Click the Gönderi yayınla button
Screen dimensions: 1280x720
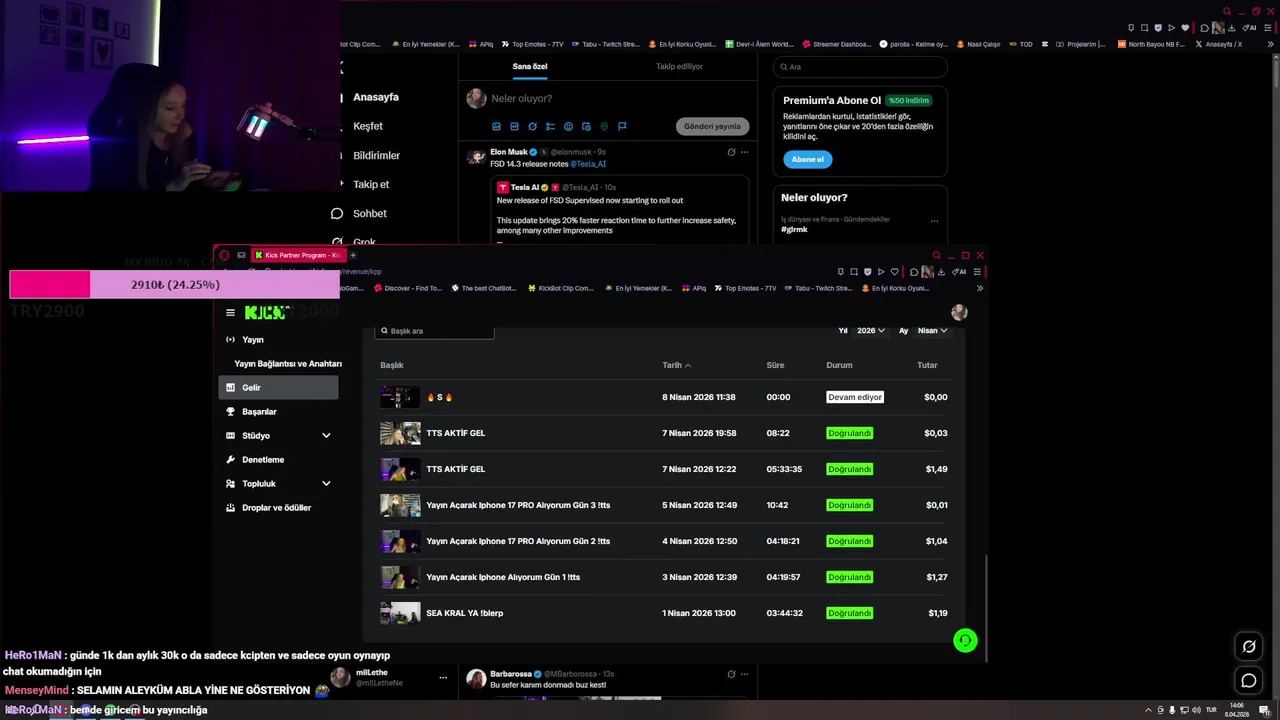click(713, 127)
